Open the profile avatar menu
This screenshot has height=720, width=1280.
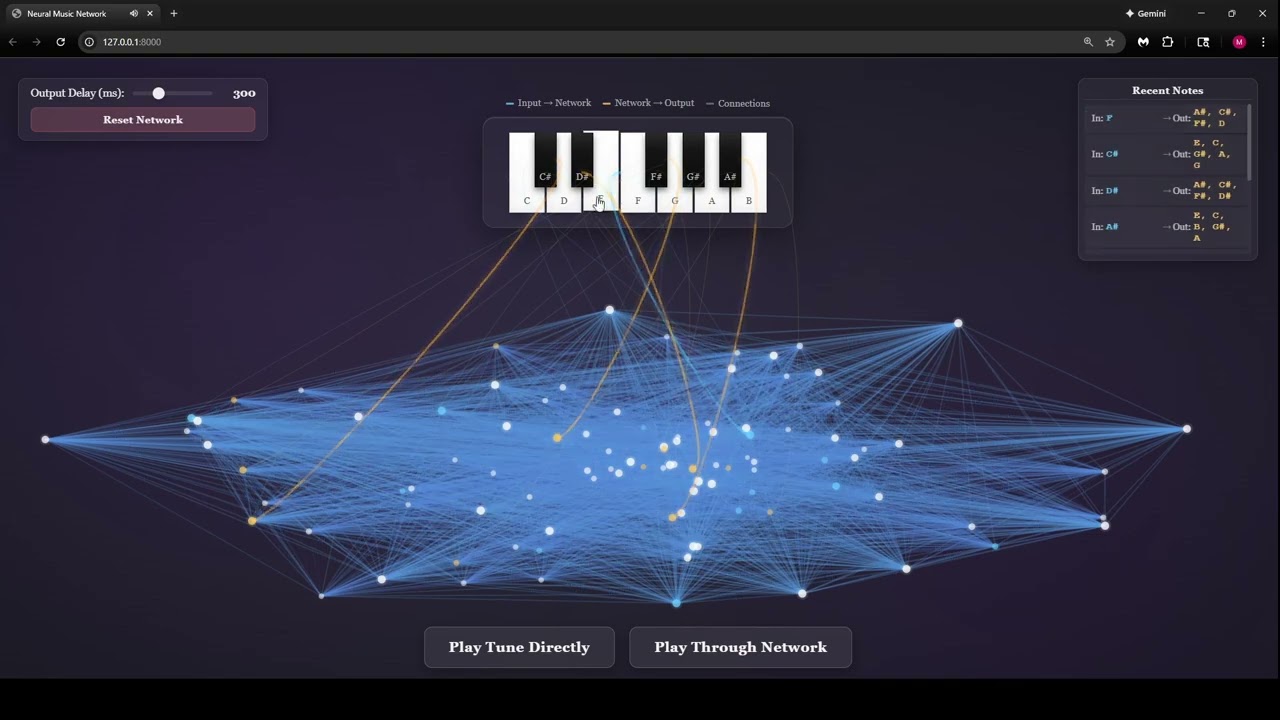pyautogui.click(x=1239, y=42)
